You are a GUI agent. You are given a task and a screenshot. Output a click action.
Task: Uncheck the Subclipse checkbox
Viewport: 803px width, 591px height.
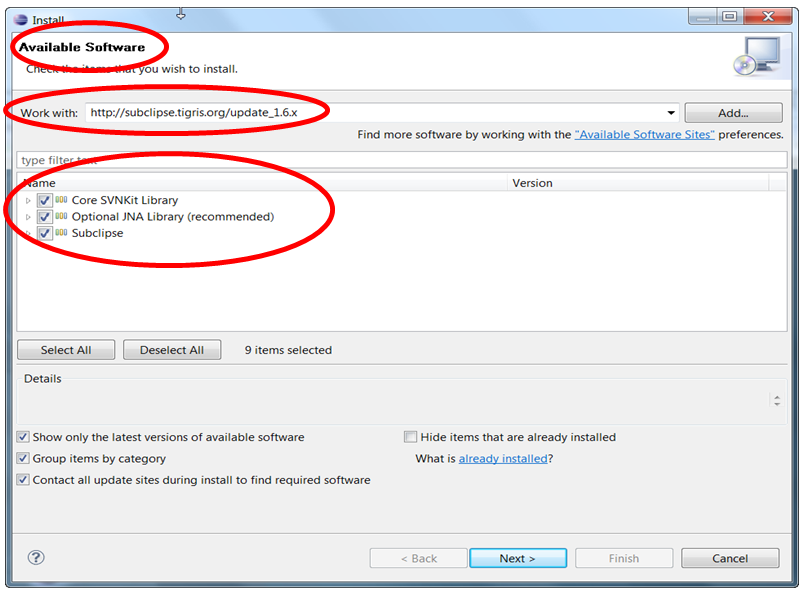tap(44, 233)
